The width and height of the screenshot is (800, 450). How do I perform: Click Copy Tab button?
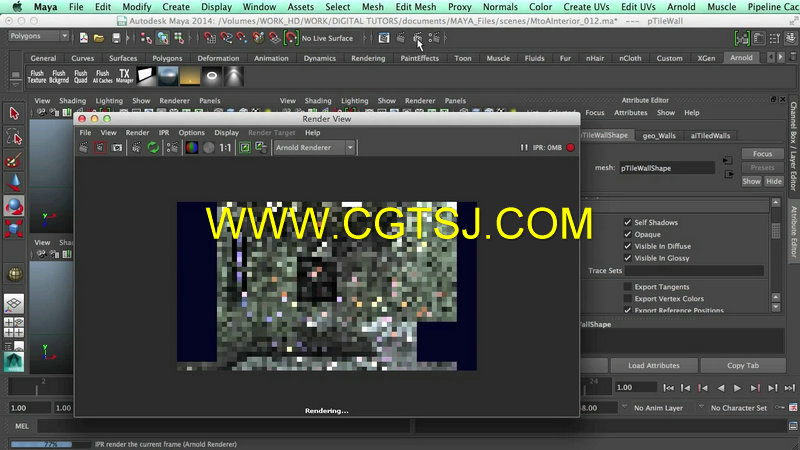(x=743, y=365)
